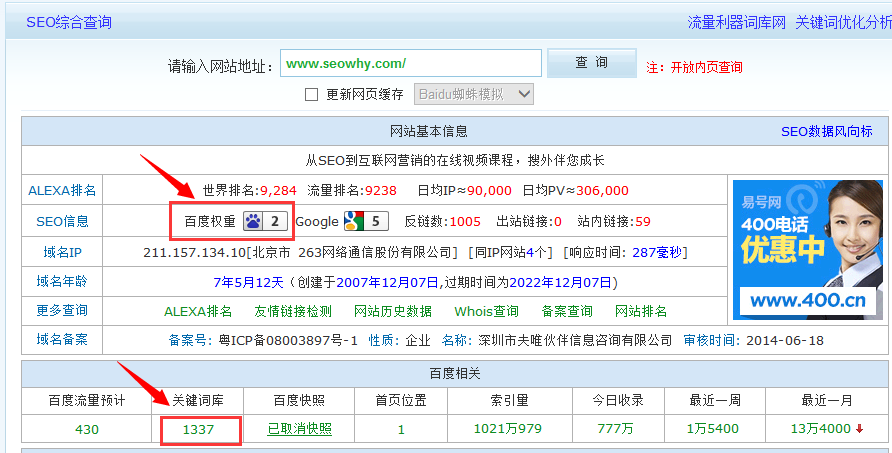
Task: Open the 备案查询 link
Action: coord(567,311)
